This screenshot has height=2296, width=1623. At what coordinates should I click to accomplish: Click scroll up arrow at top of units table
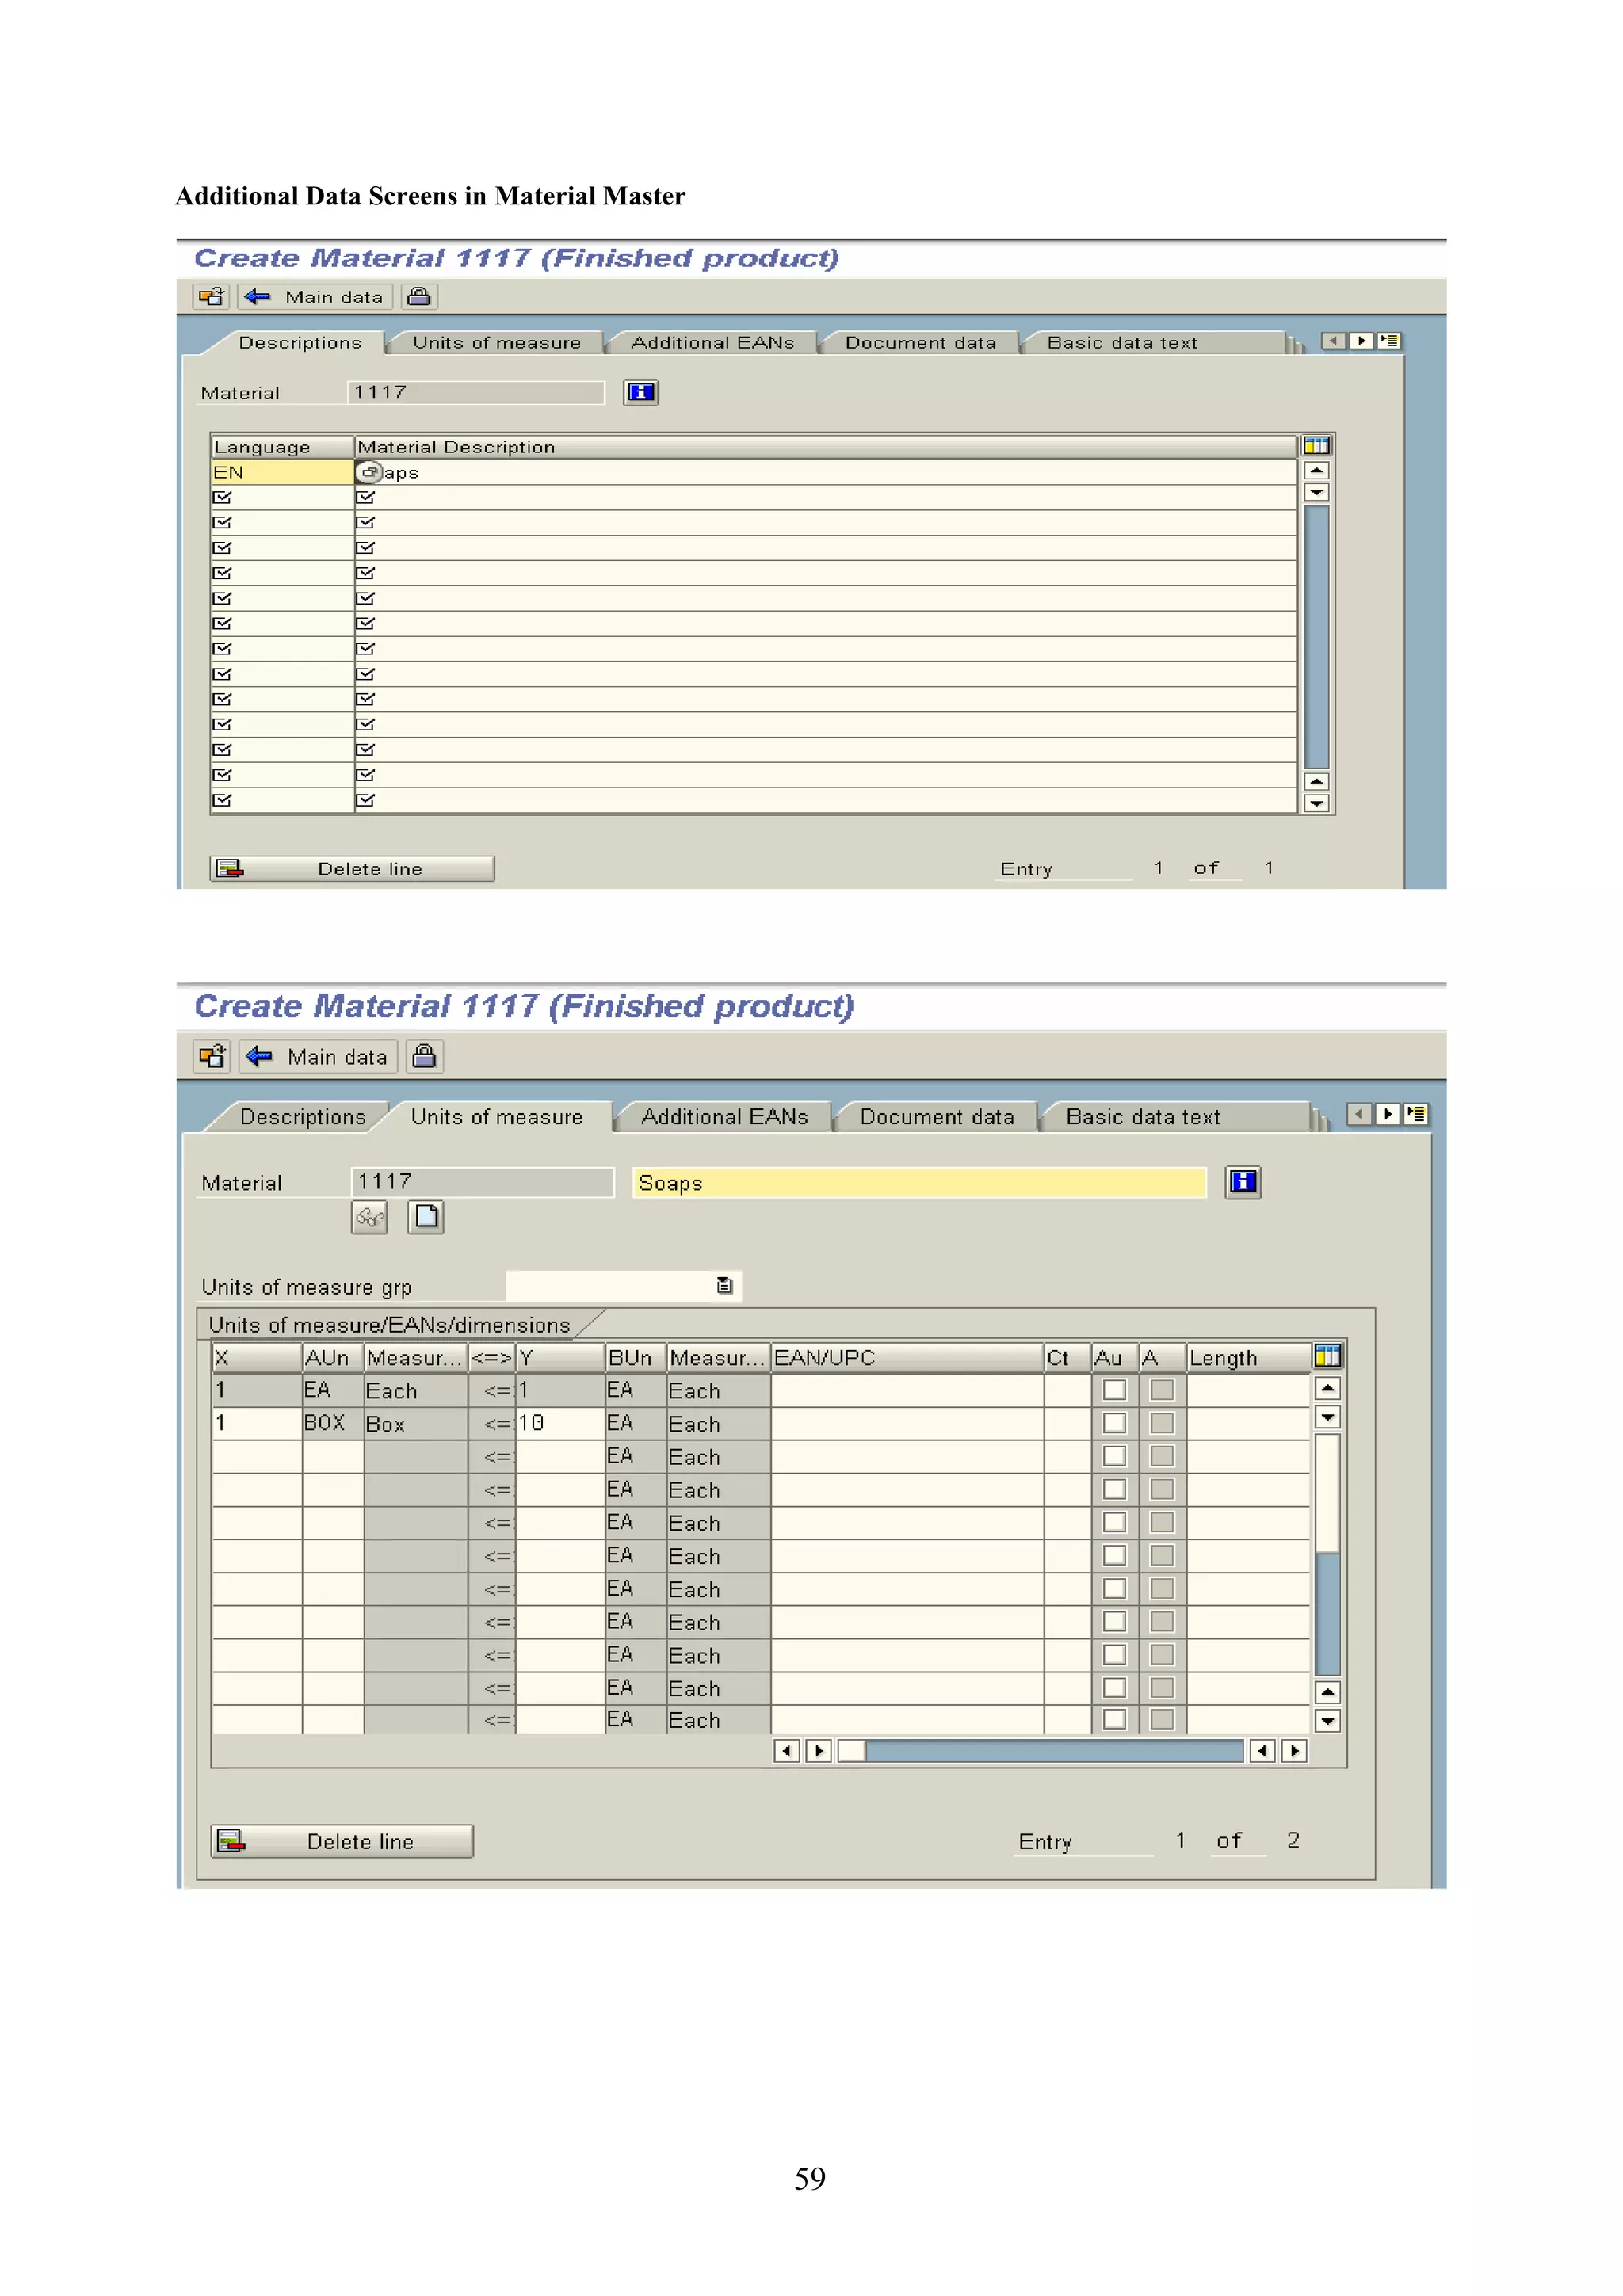pos(1327,1388)
